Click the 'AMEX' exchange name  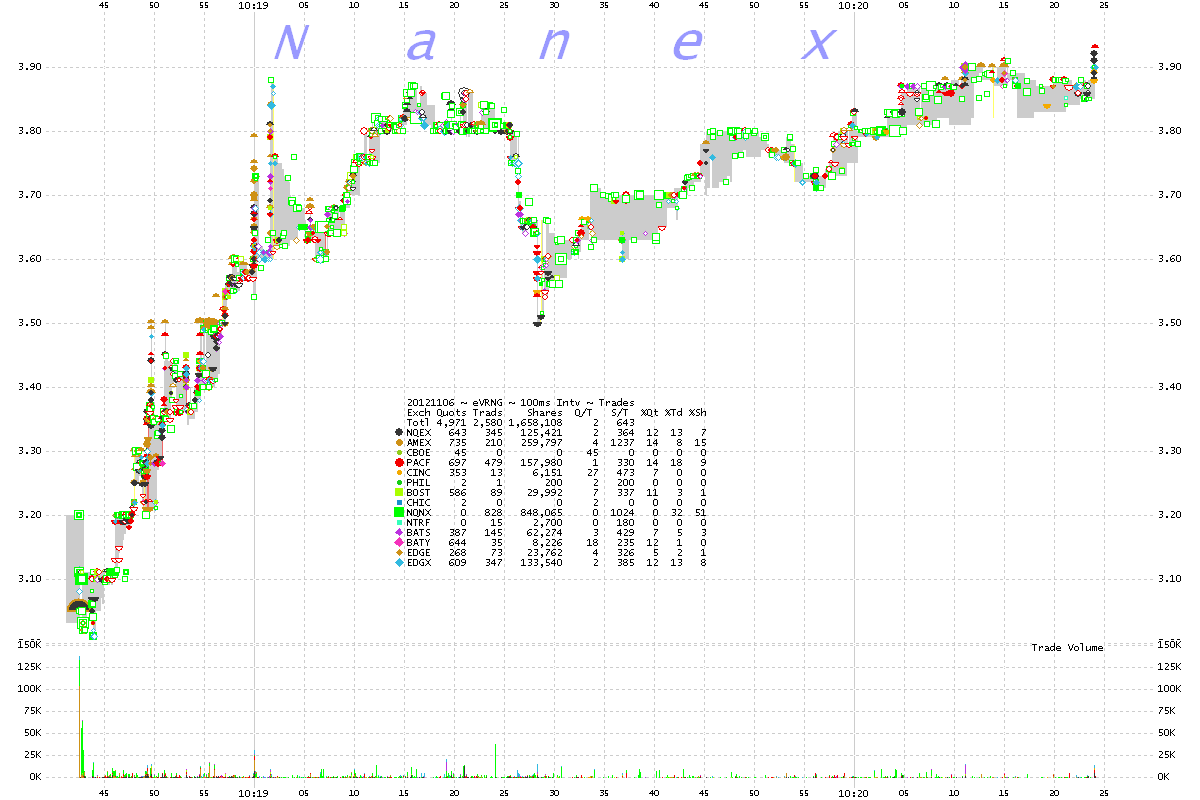tap(418, 441)
